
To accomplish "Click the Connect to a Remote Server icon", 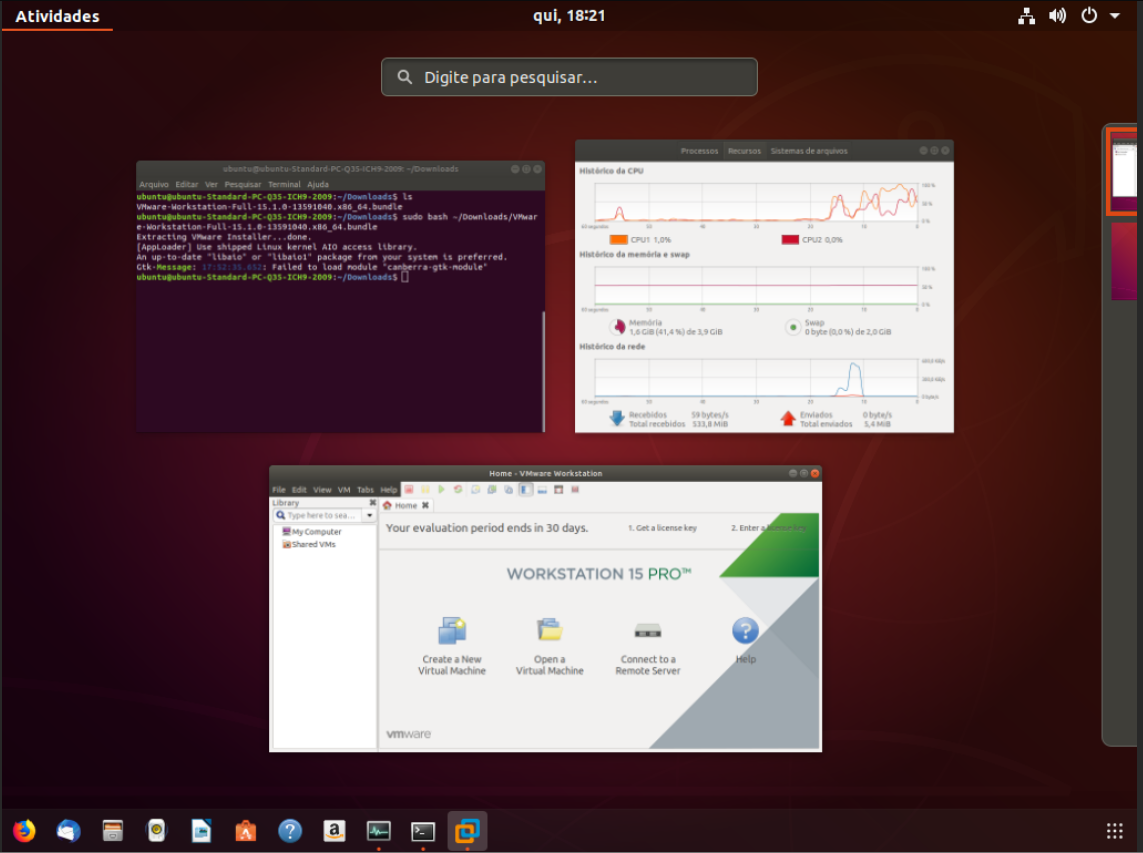I will (647, 631).
